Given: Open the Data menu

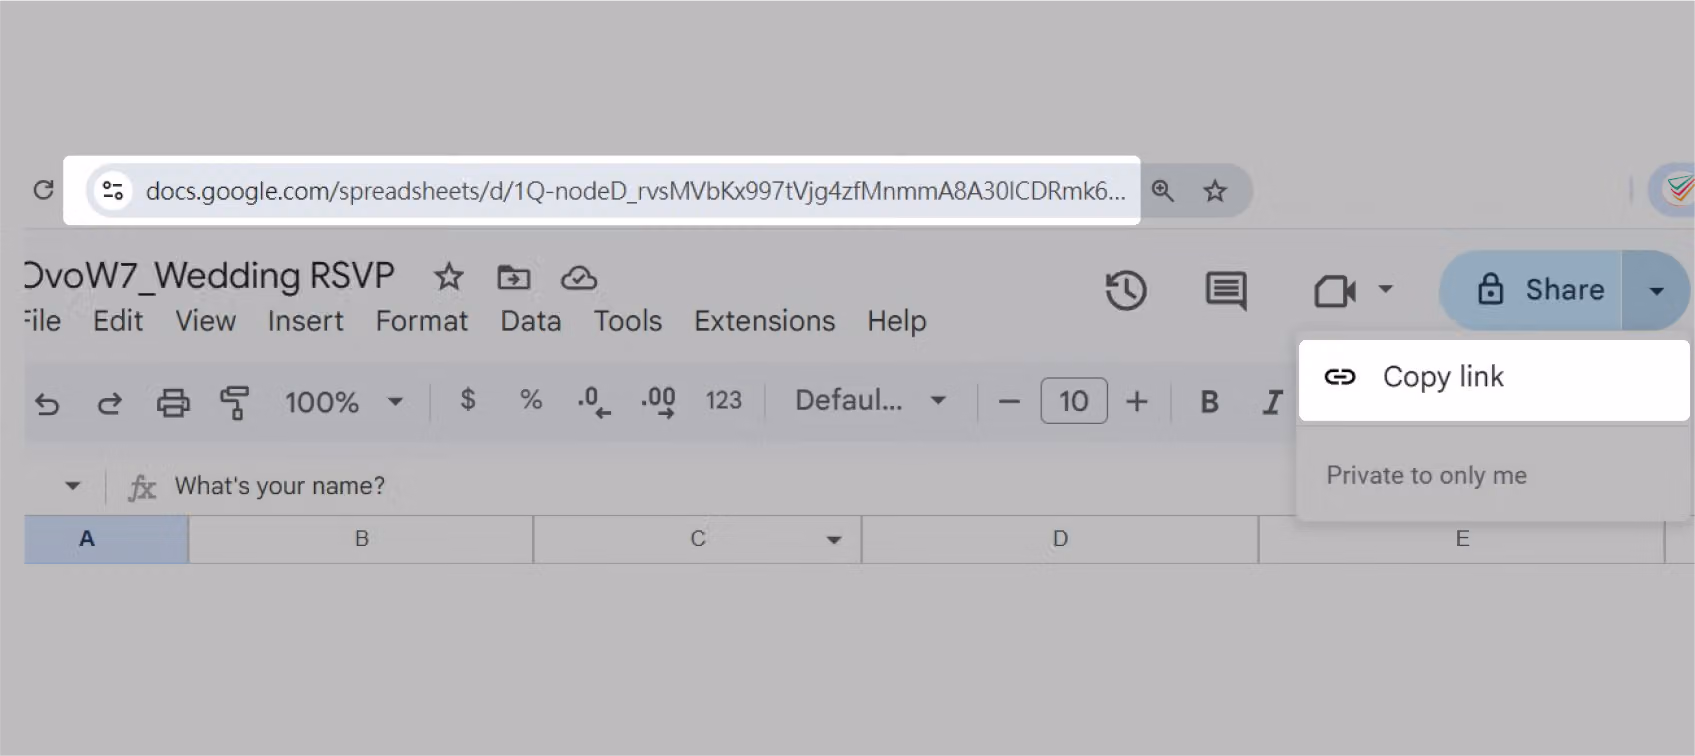Looking at the screenshot, I should [531, 321].
